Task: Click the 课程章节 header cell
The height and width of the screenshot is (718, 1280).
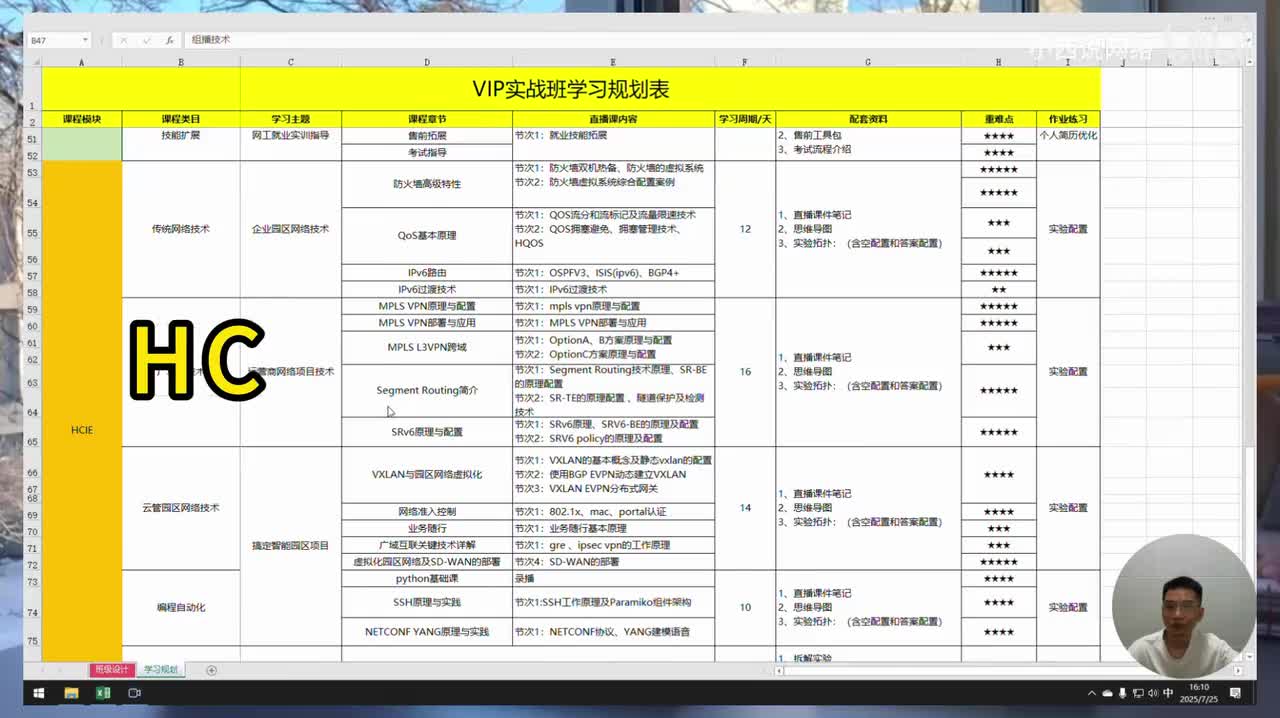Action: [x=427, y=119]
